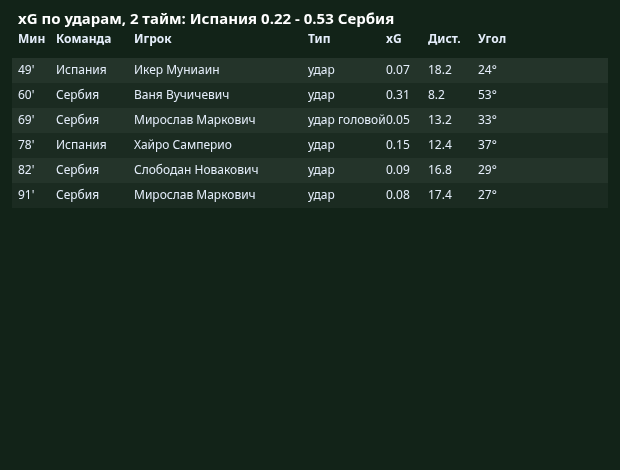Select minute 78' cell
Image resolution: width=620 pixels, height=470 pixels.
click(x=26, y=145)
